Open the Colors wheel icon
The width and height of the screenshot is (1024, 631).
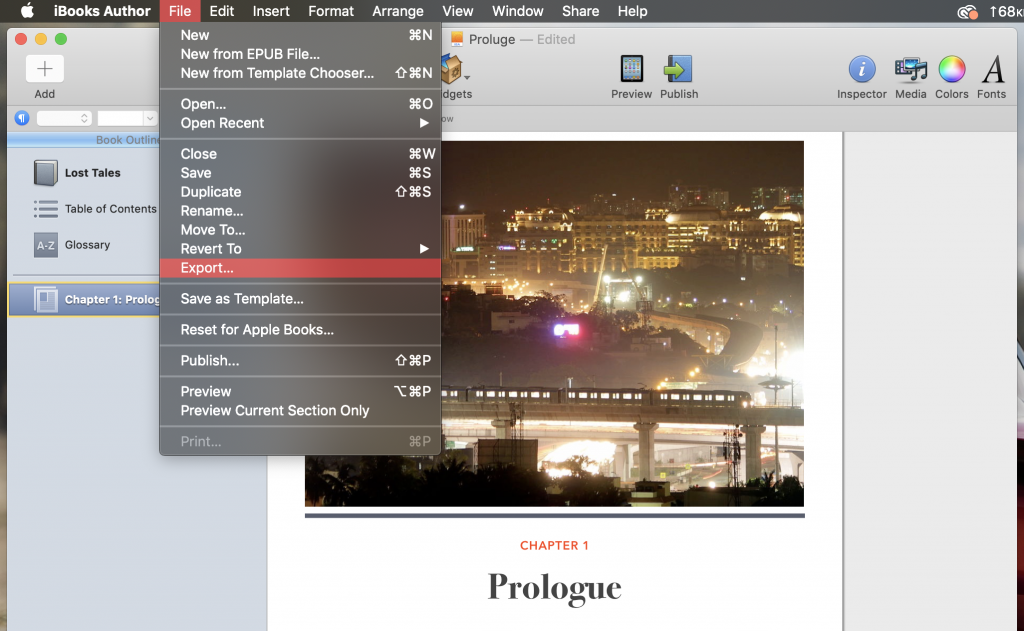click(952, 69)
